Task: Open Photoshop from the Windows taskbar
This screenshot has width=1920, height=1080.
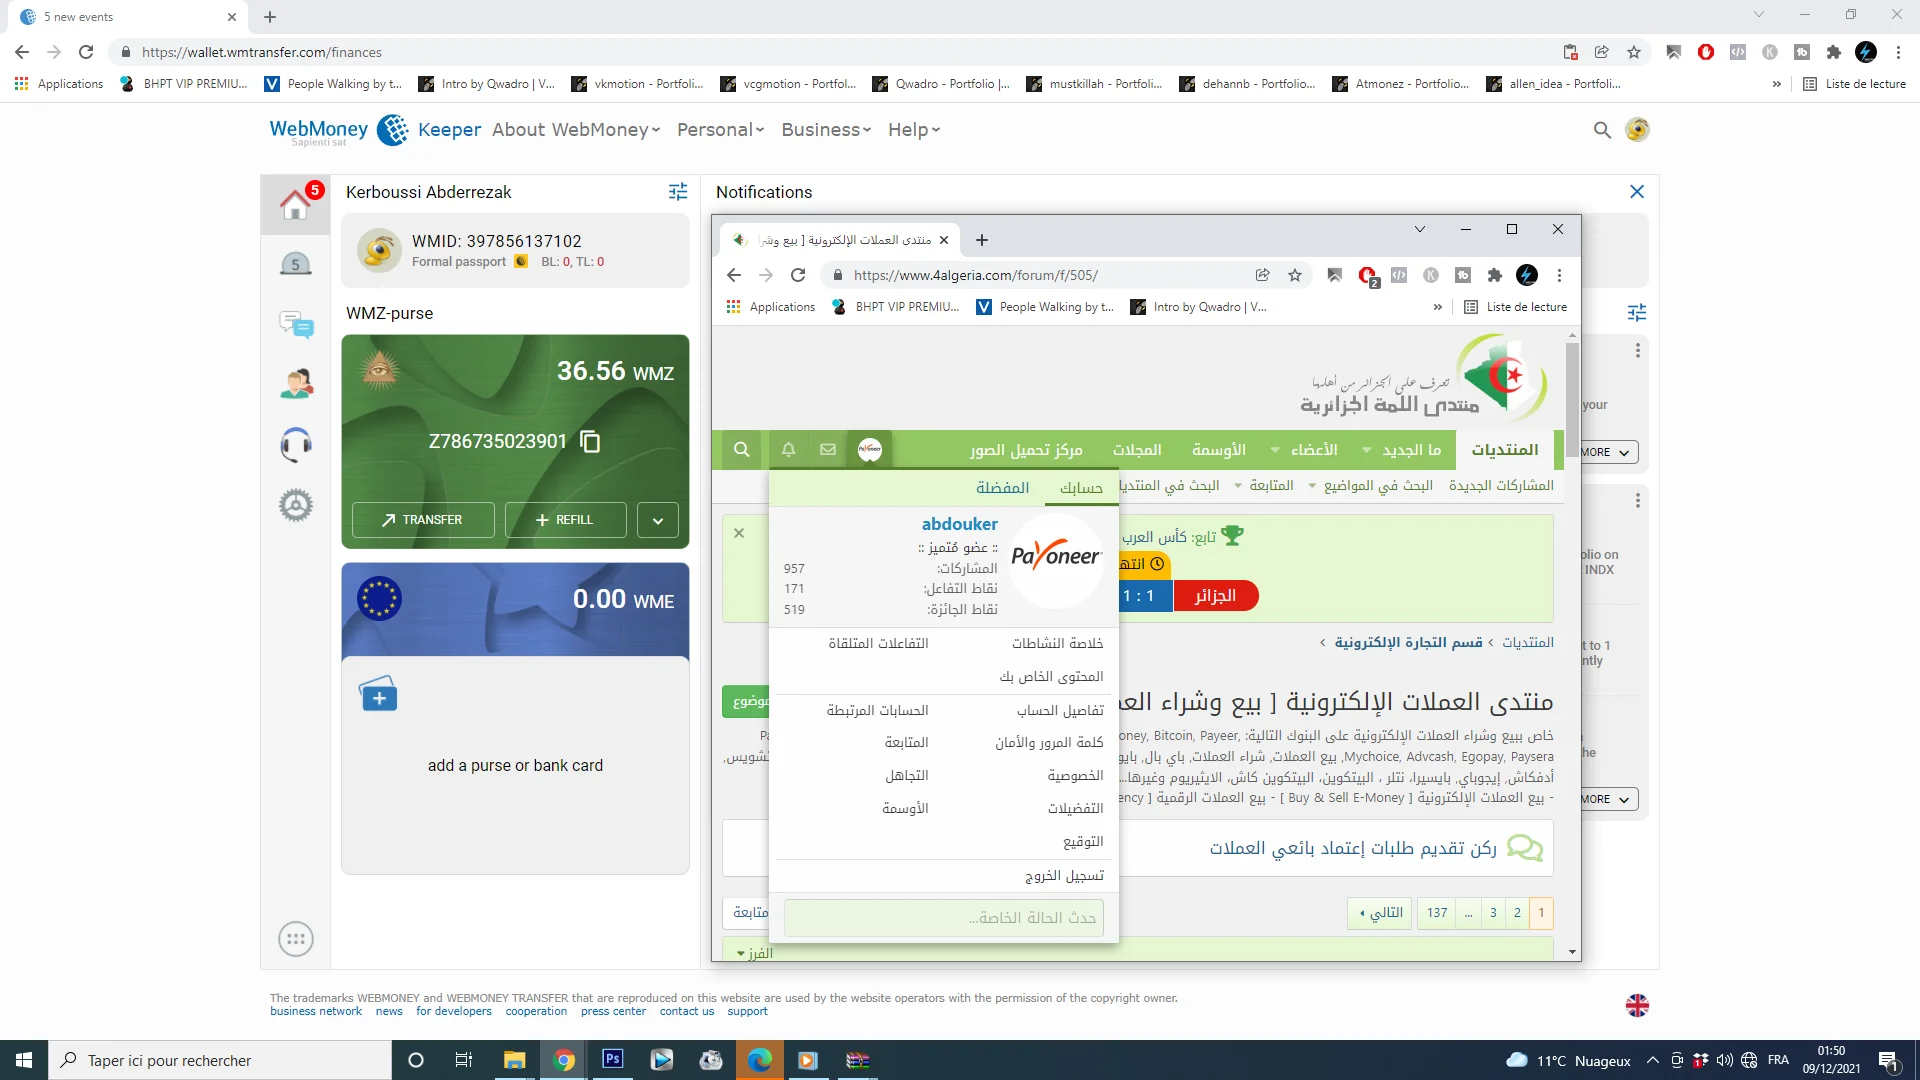Action: coord(613,1059)
